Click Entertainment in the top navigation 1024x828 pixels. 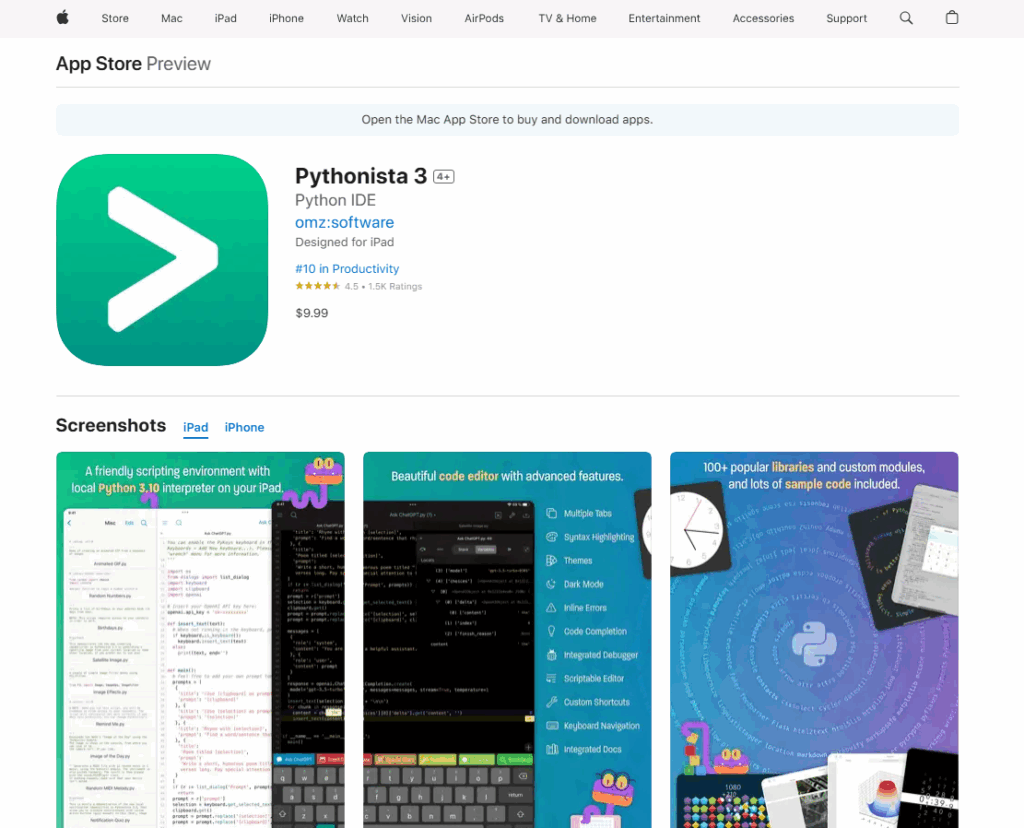click(x=664, y=18)
